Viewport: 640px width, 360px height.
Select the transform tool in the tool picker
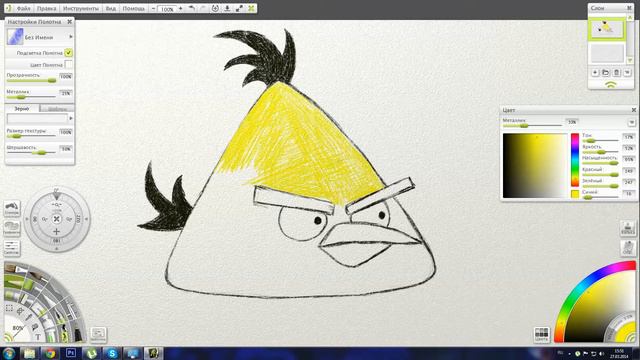(20, 311)
